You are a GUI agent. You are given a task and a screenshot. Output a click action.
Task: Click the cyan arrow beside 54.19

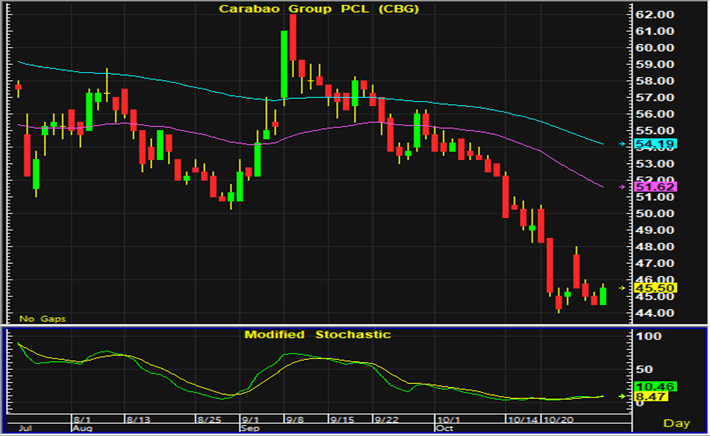coord(622,145)
